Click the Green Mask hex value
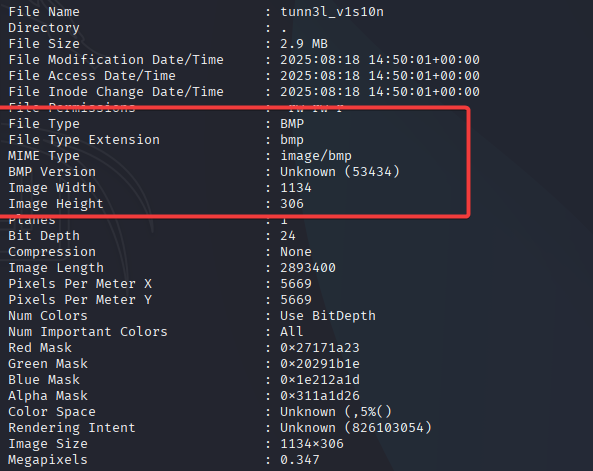This screenshot has width=593, height=471. click(320, 364)
